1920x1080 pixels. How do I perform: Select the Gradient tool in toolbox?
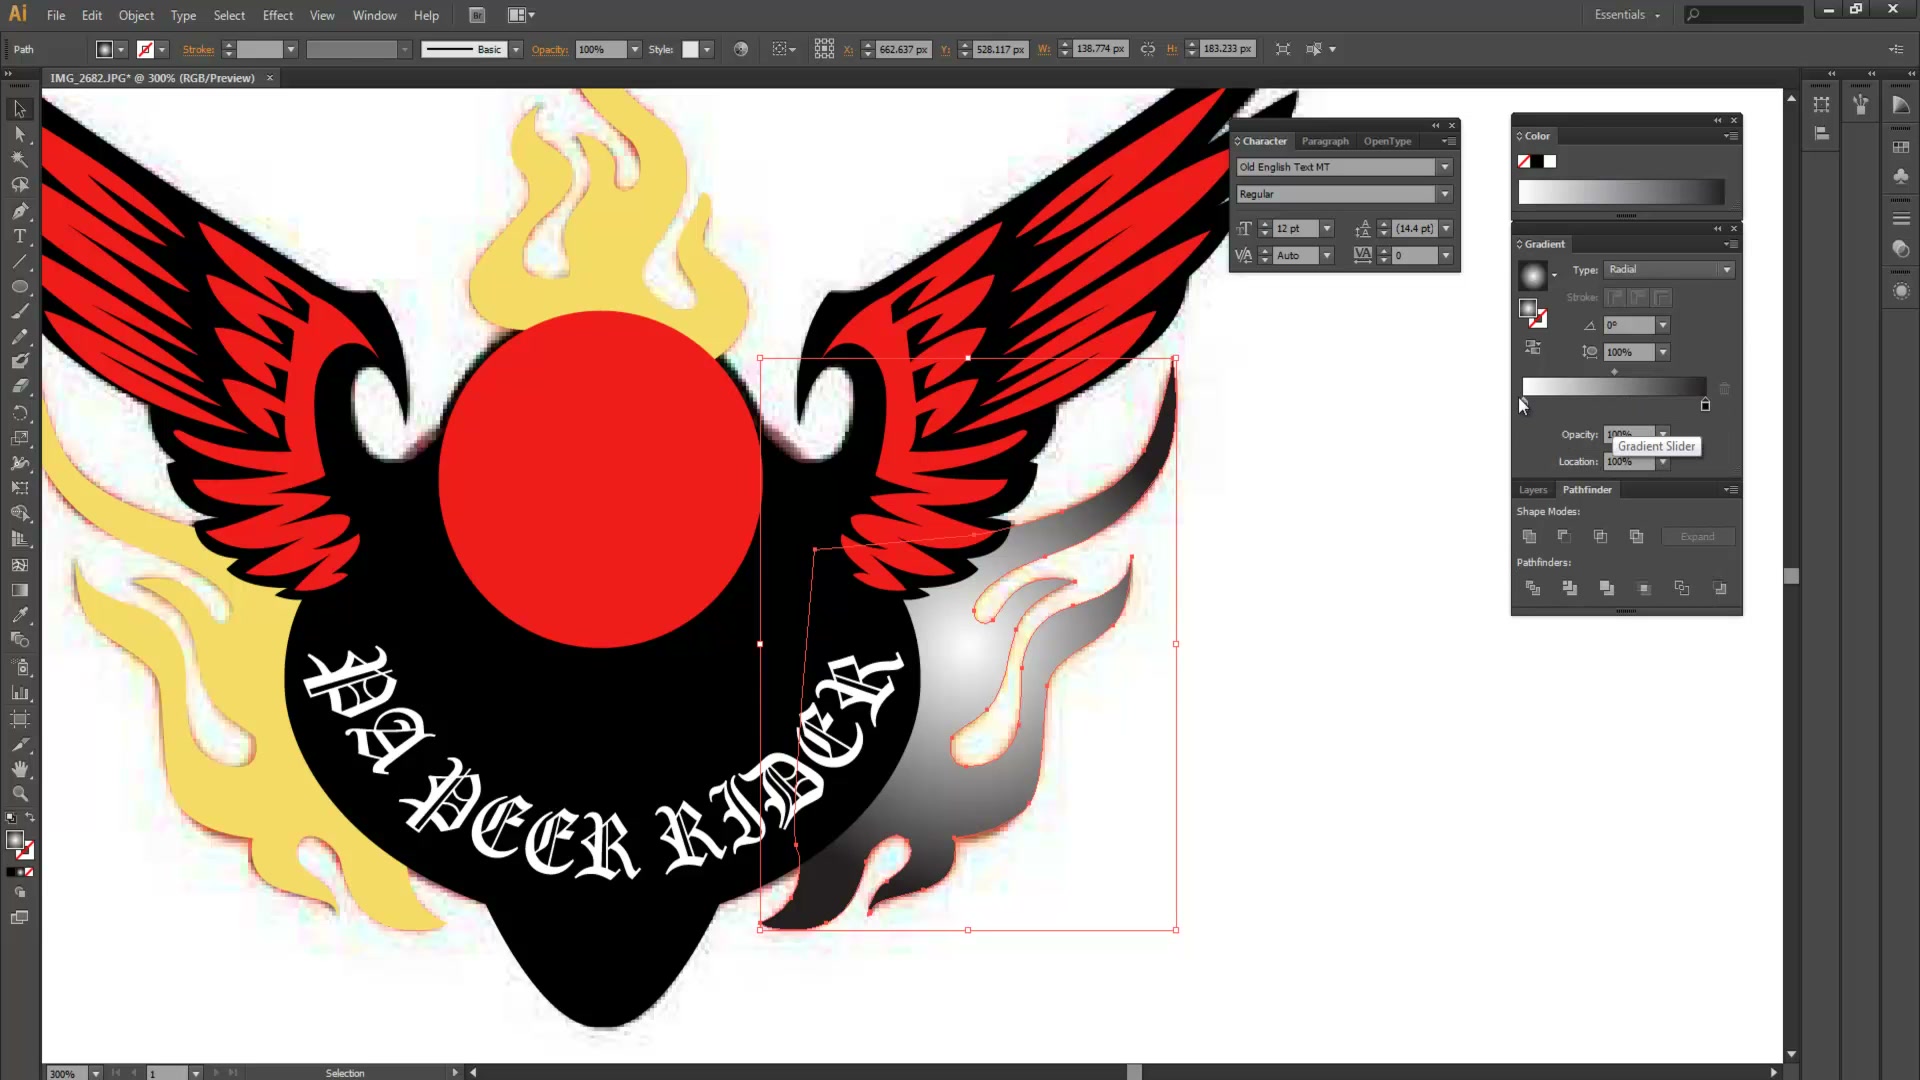point(19,590)
